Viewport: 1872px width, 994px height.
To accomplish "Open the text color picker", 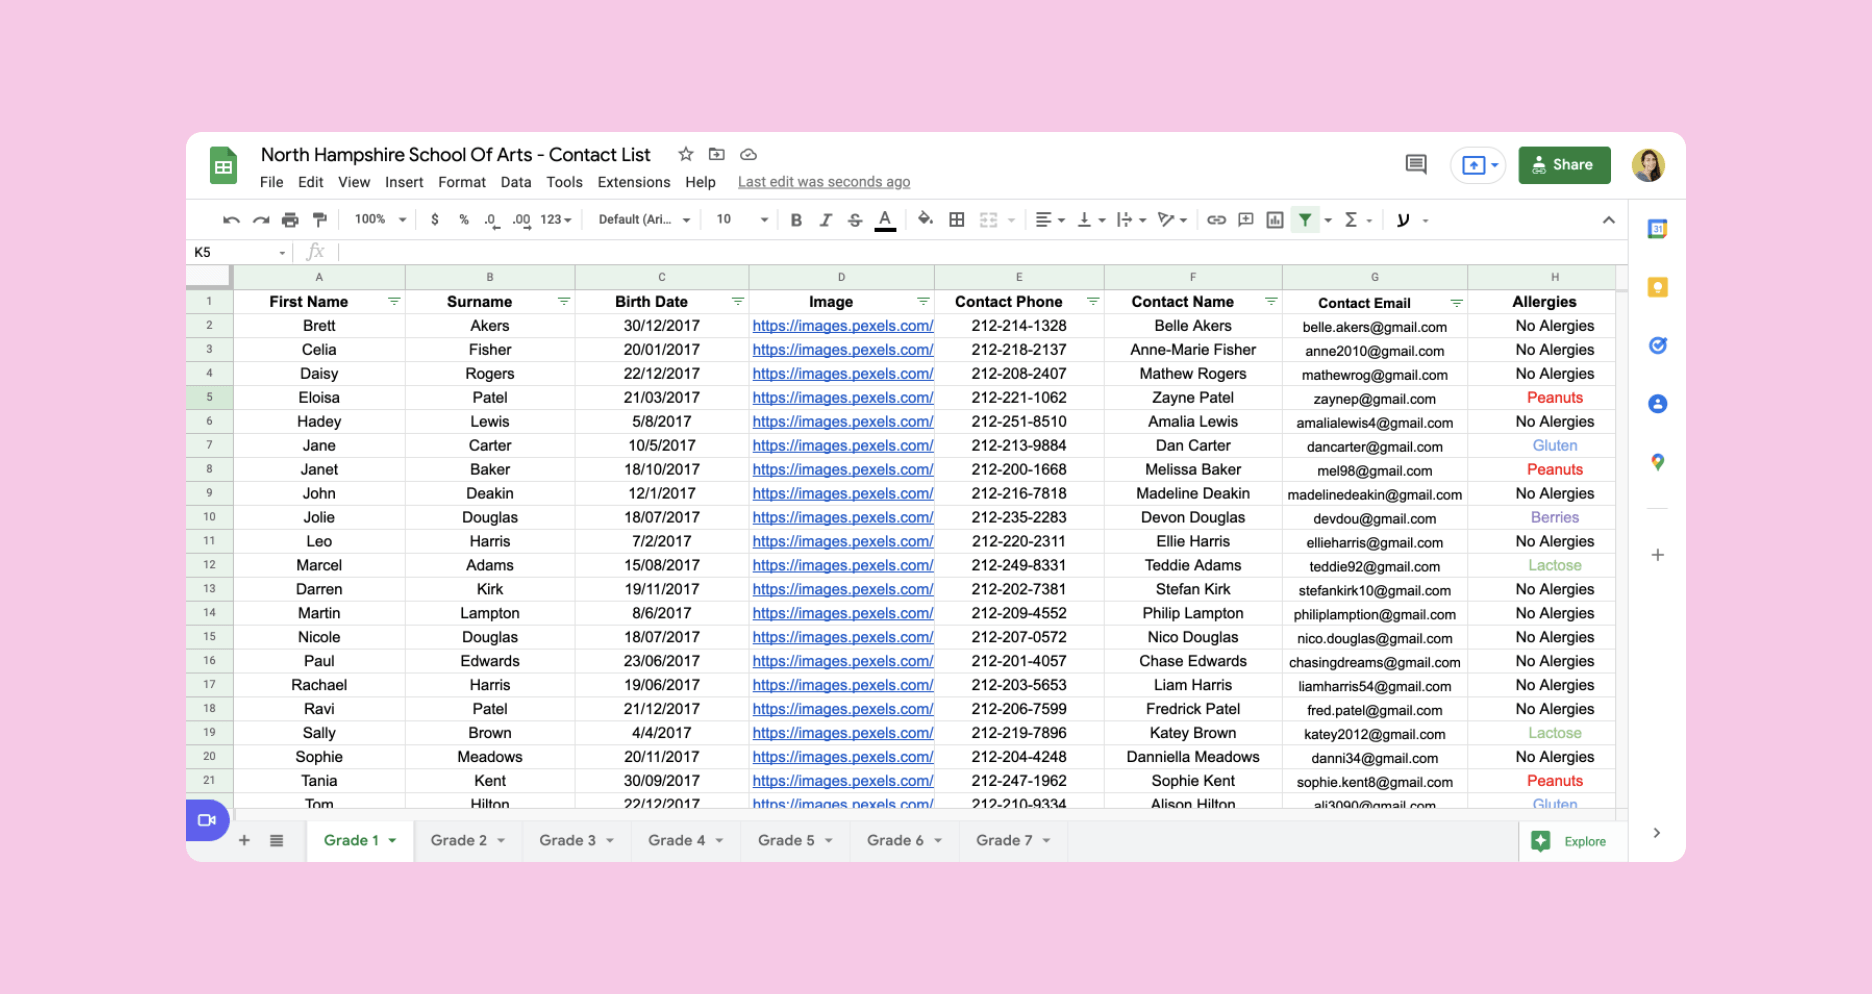I will point(885,220).
